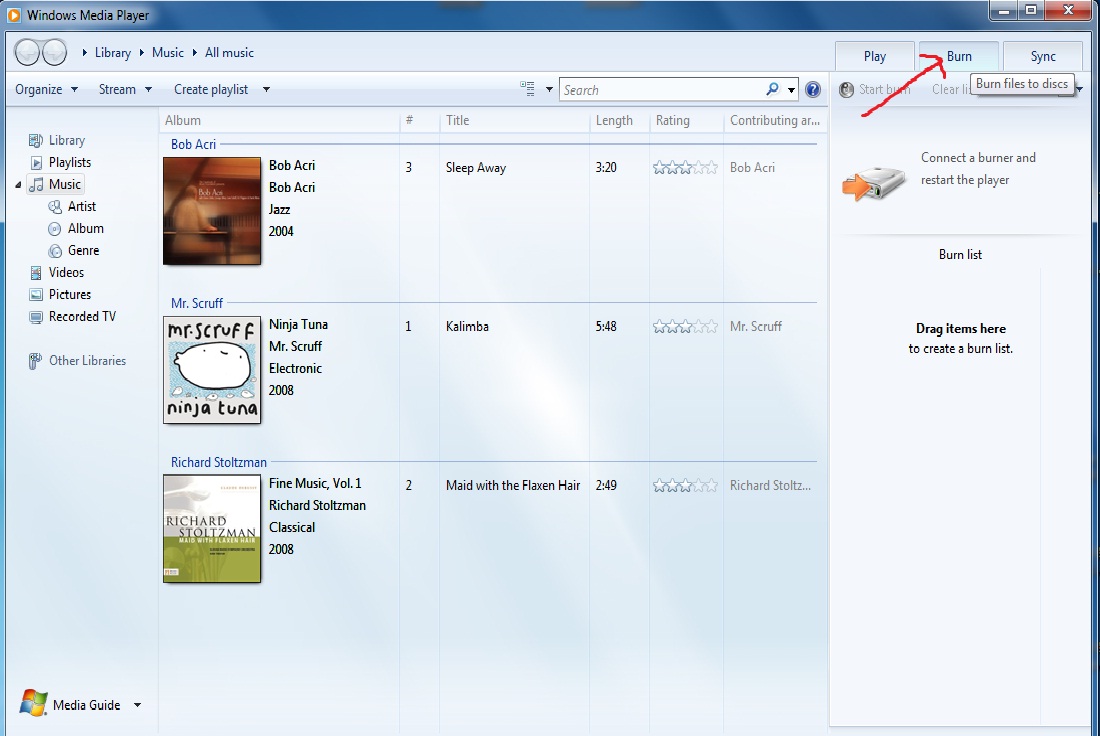Click the Media Guide Windows logo icon

point(33,703)
